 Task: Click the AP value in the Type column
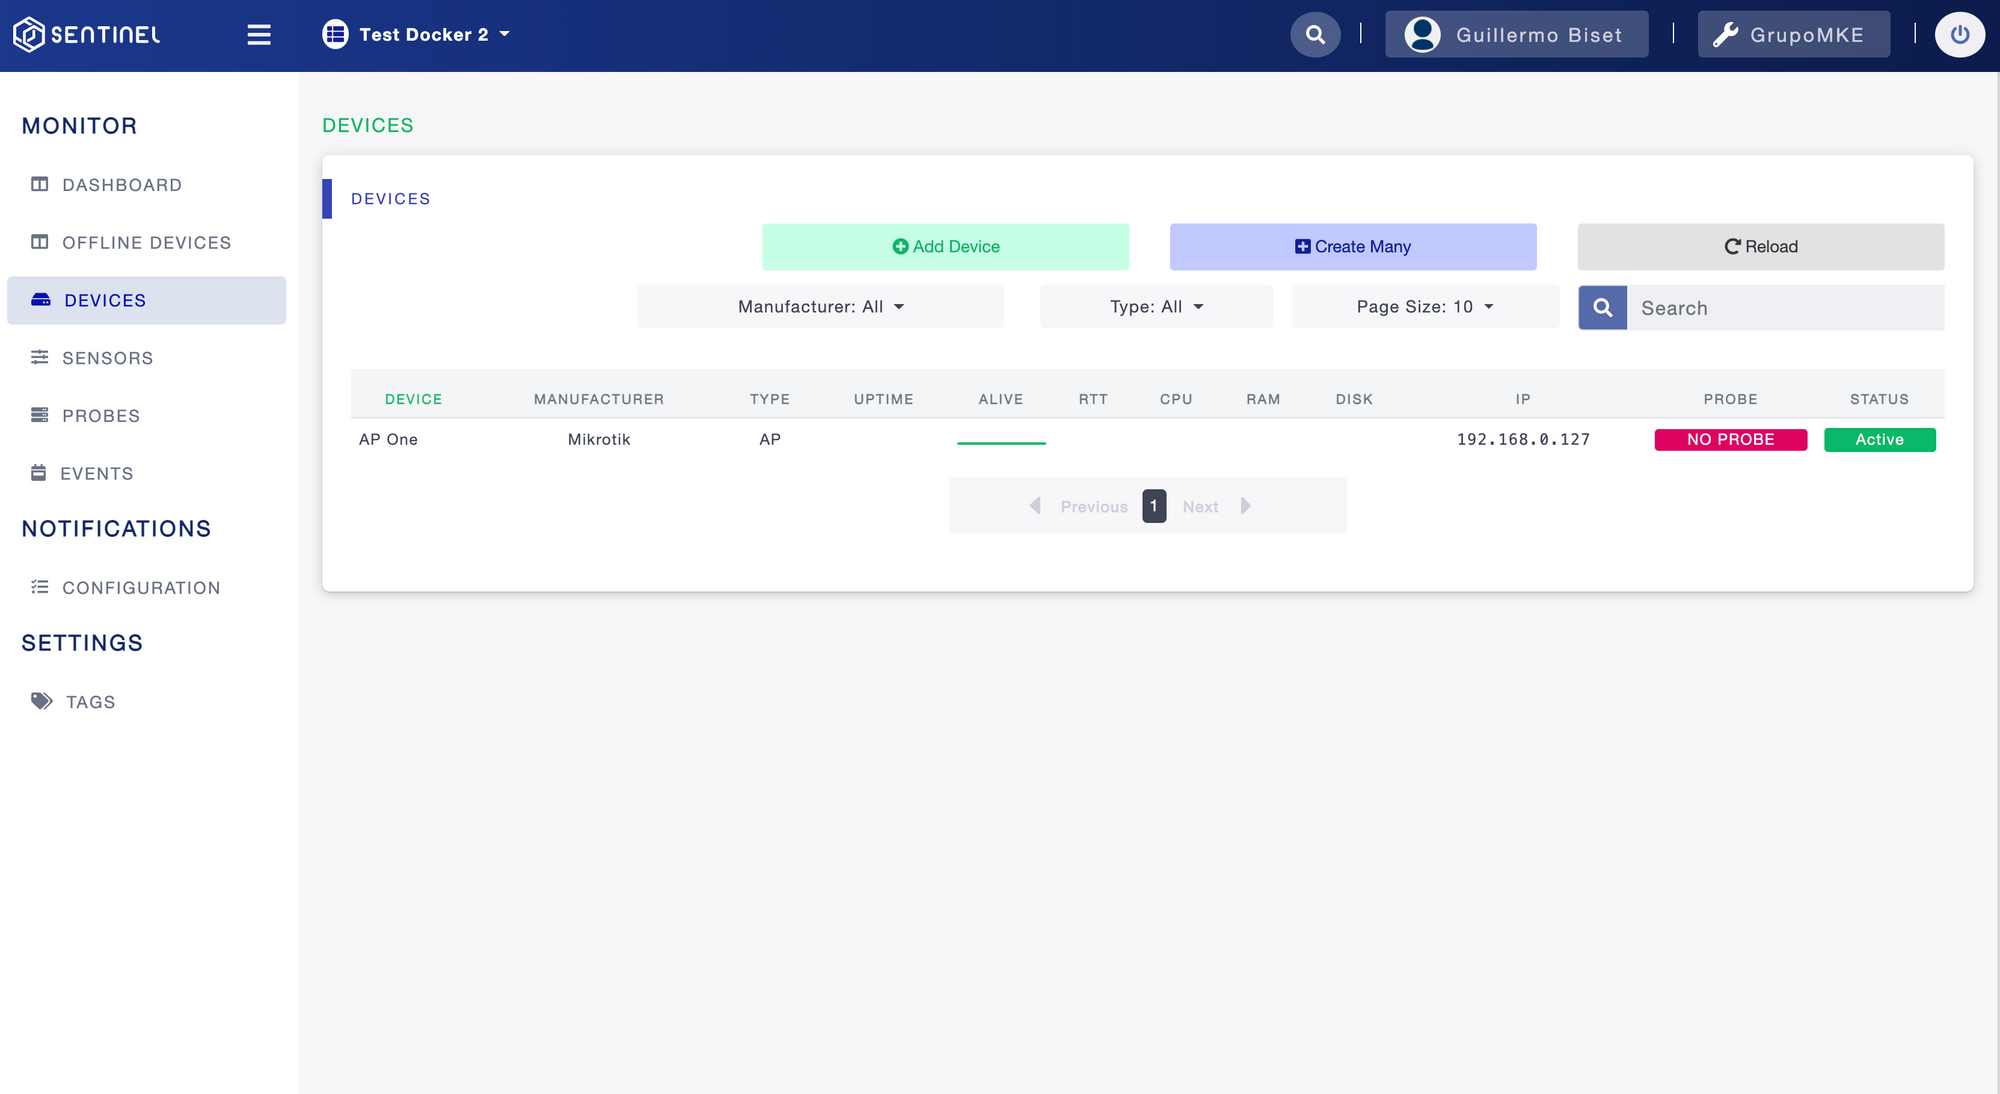point(770,440)
